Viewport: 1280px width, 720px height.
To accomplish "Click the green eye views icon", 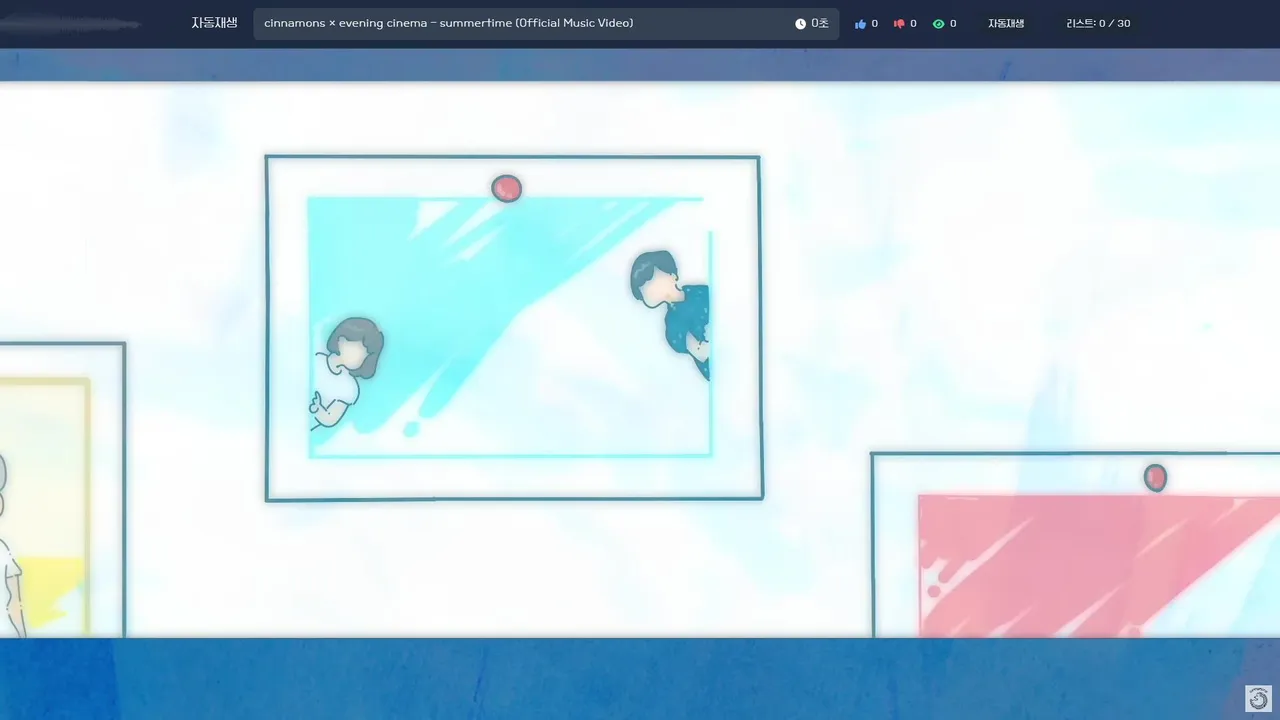I will tap(938, 24).
